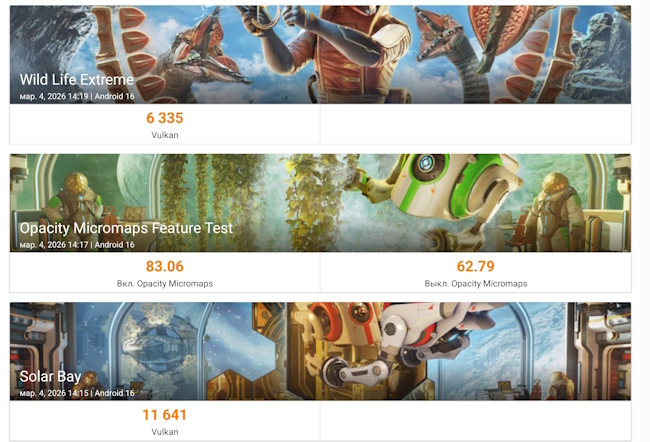Click the мар. 4, 2026 14:15 date line
Screen dimensions: 650x442
coord(77,393)
